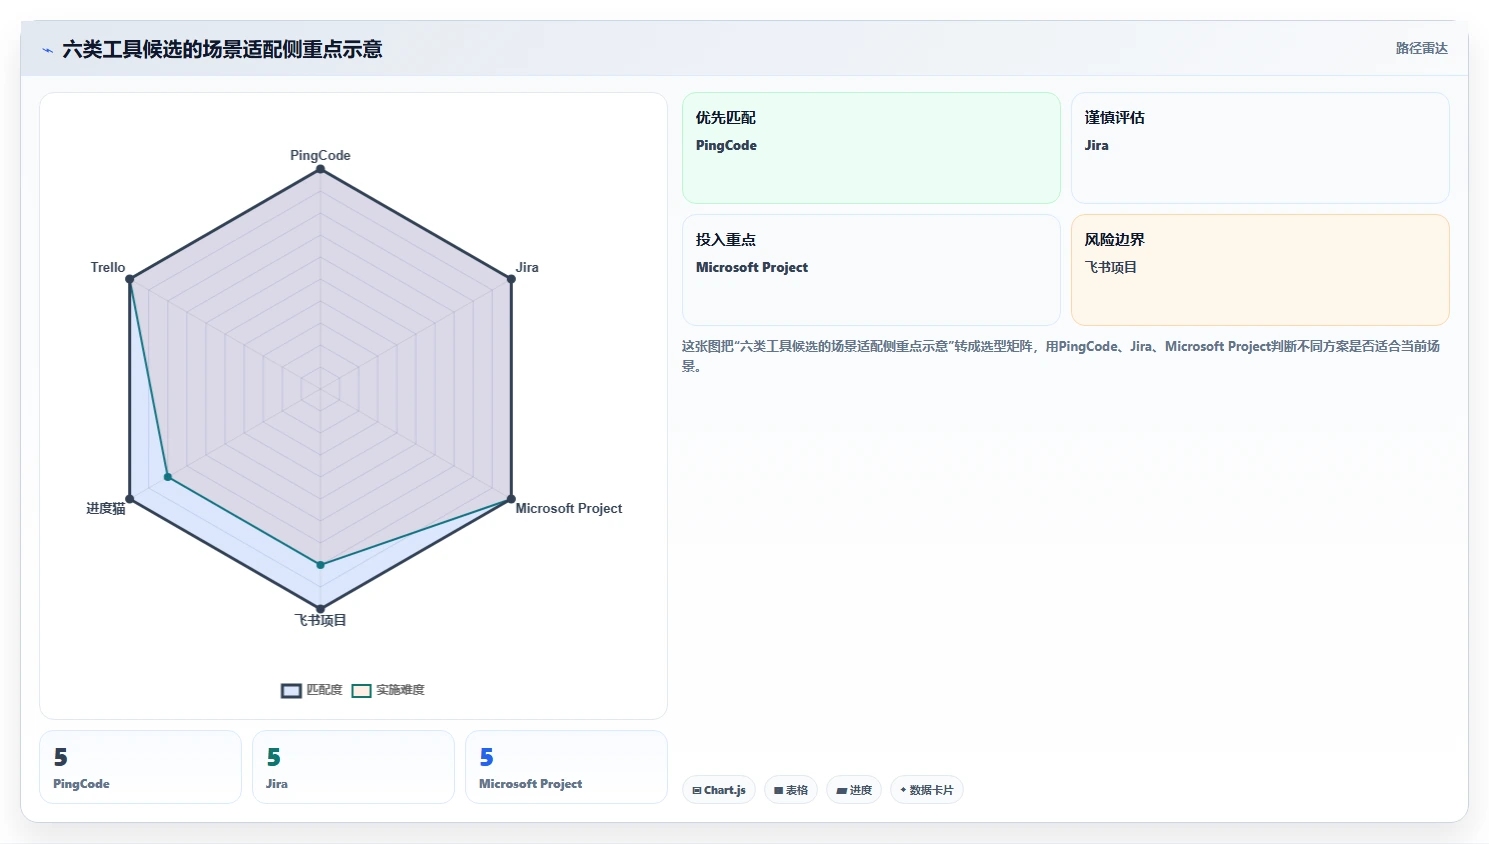This screenshot has width=1489, height=844.
Task: Select the 飞书项目 outer radar vertex
Action: pyautogui.click(x=320, y=608)
